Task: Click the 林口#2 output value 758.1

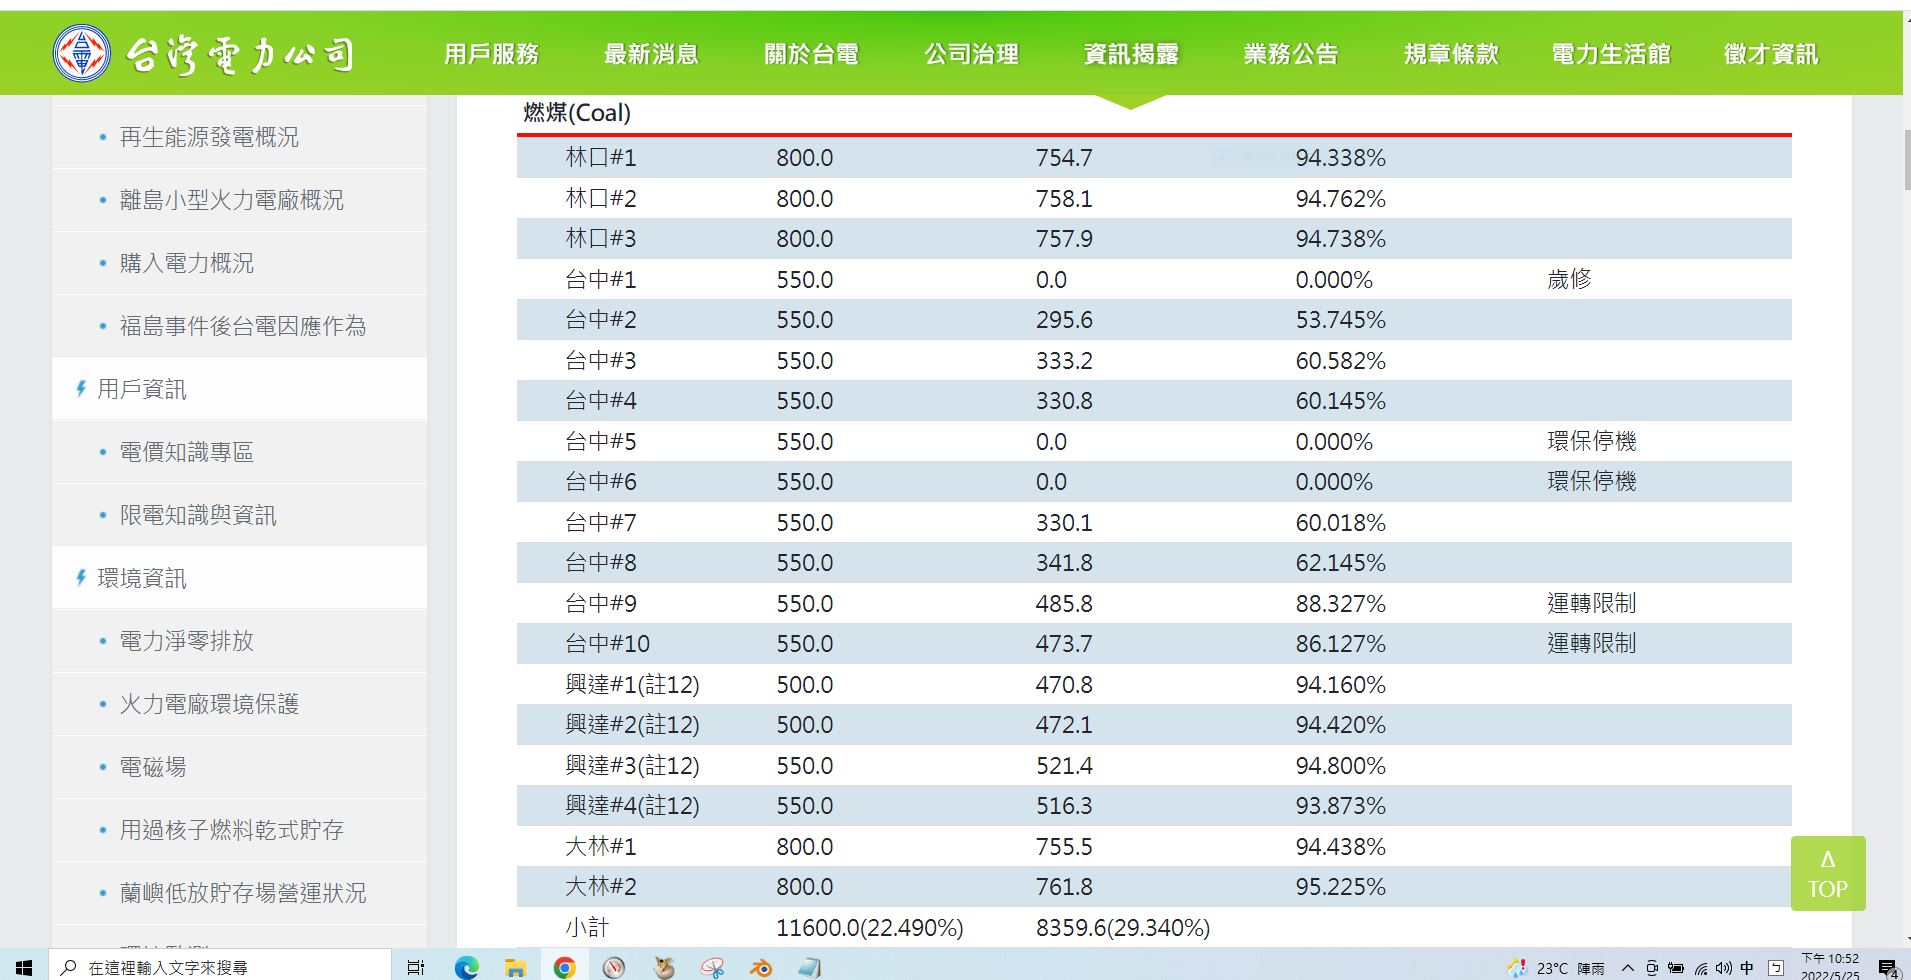Action: (1064, 199)
